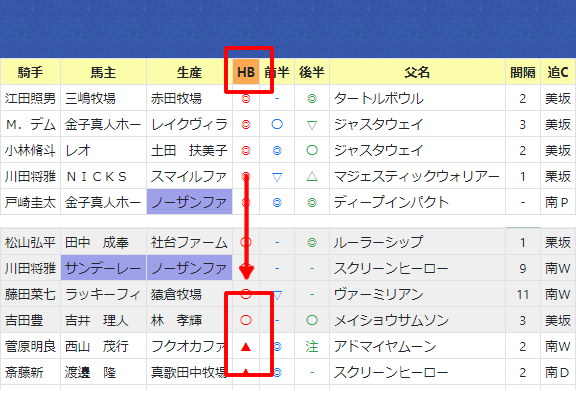576x394 pixels.
Task: Select jockey 斎藤新
Action: [24, 373]
